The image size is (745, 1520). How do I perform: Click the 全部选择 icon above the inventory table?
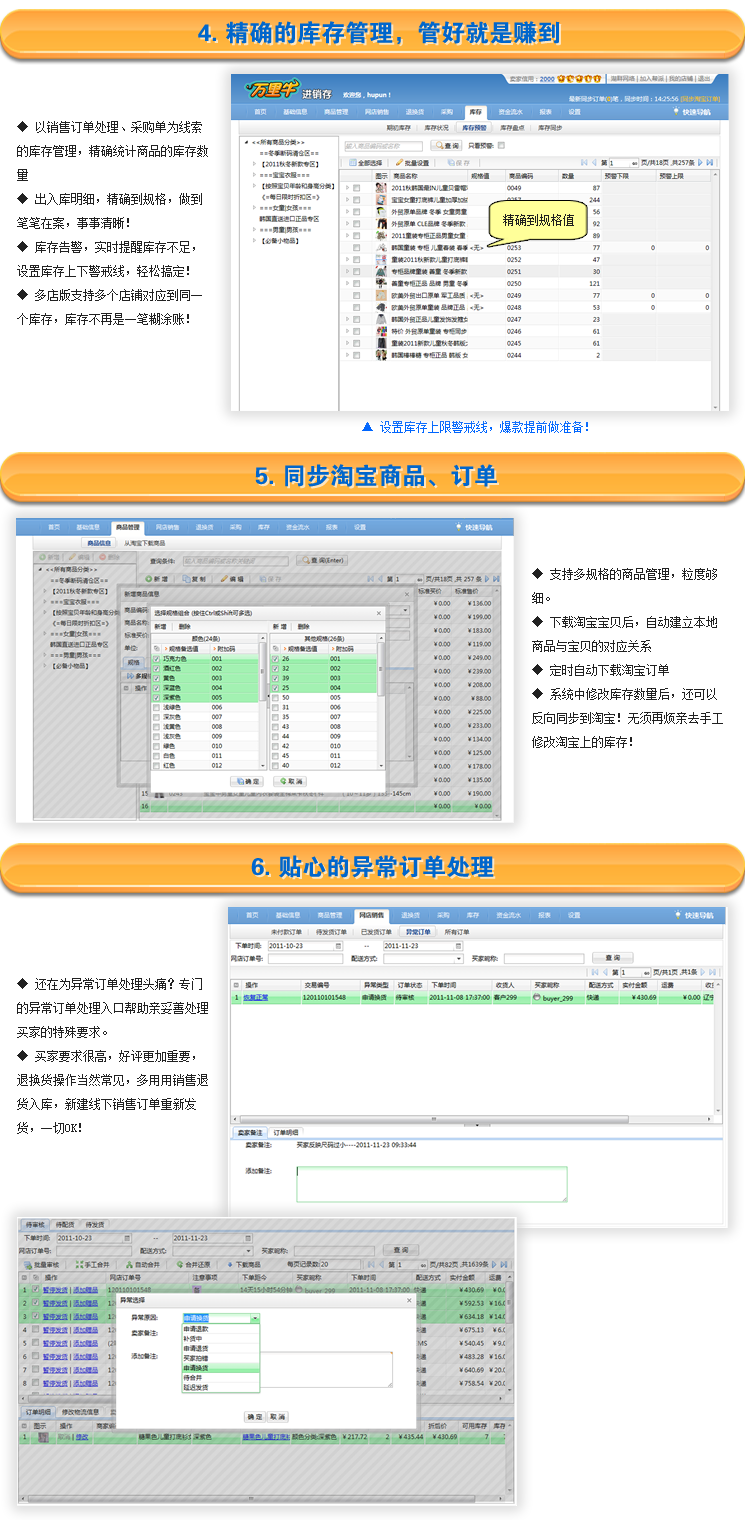pos(353,162)
